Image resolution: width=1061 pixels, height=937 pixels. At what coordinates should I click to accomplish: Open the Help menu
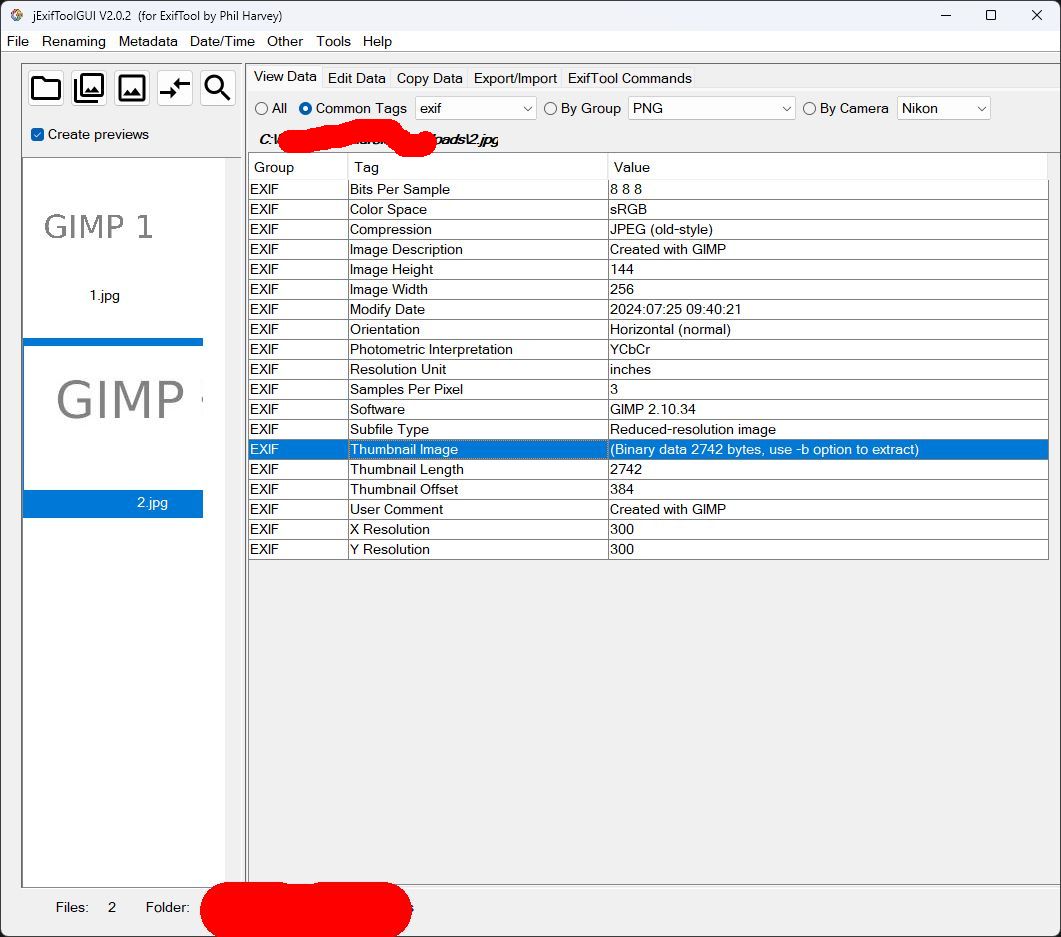(377, 41)
